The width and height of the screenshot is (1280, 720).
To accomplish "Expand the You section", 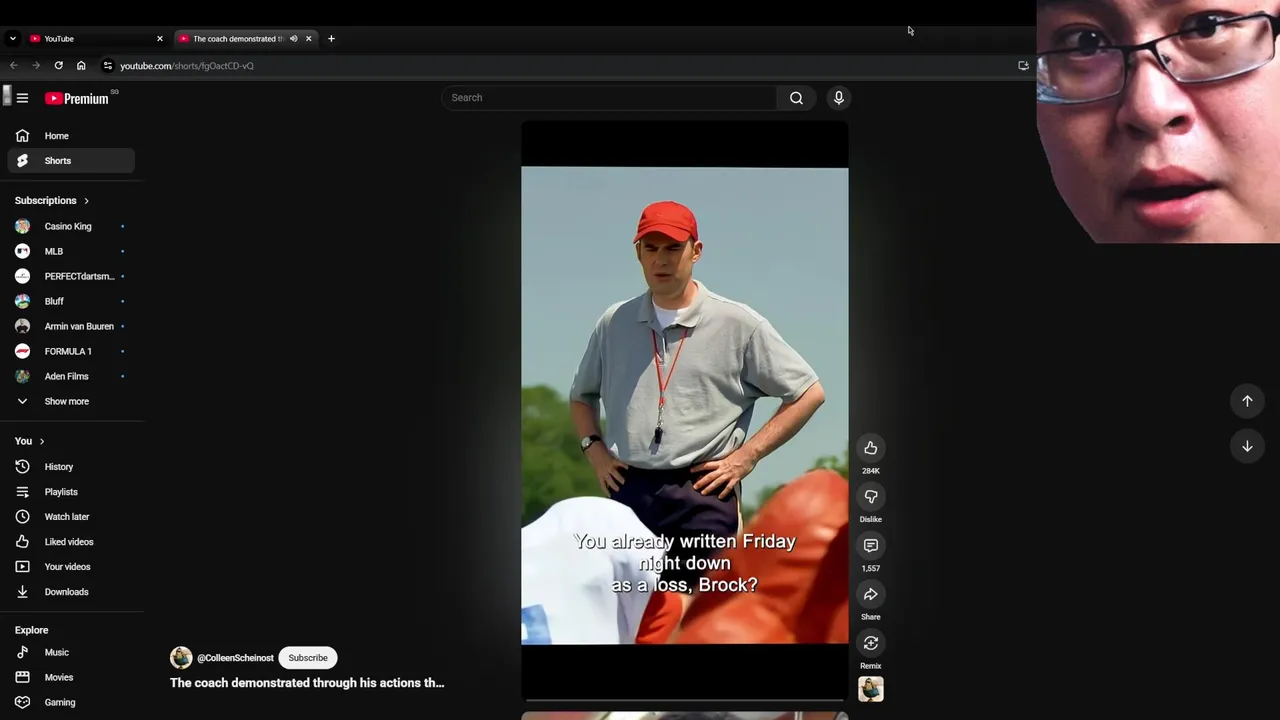I will coord(30,441).
